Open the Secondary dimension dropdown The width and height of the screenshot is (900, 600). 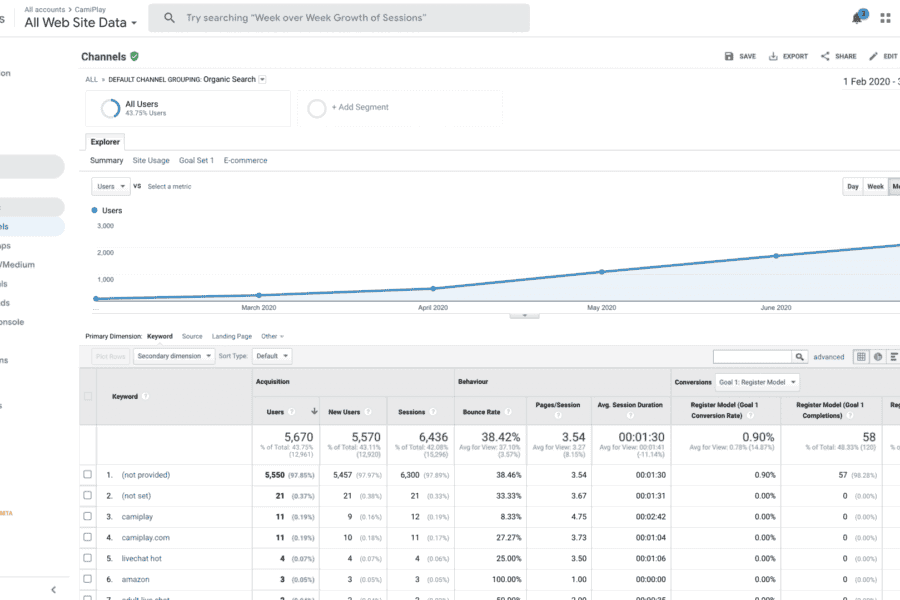click(174, 356)
